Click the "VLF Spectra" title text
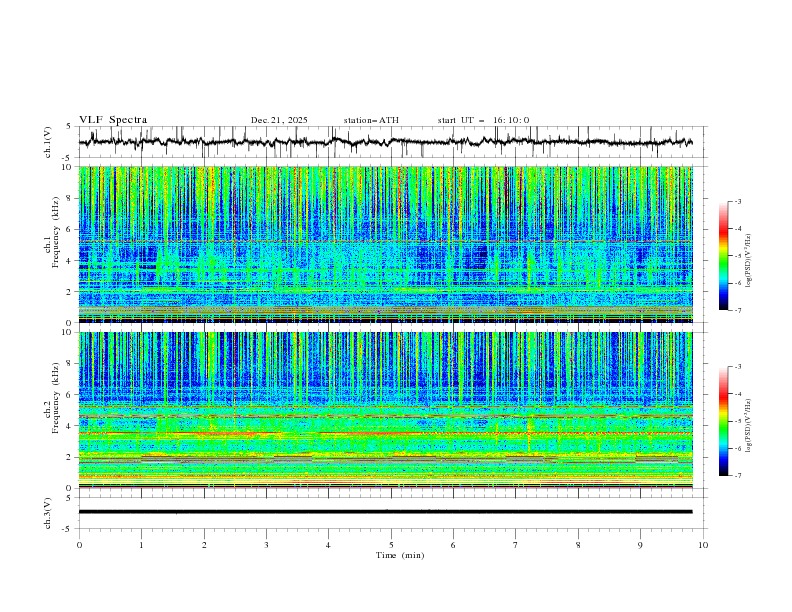The height and width of the screenshot is (612, 792). point(113,120)
